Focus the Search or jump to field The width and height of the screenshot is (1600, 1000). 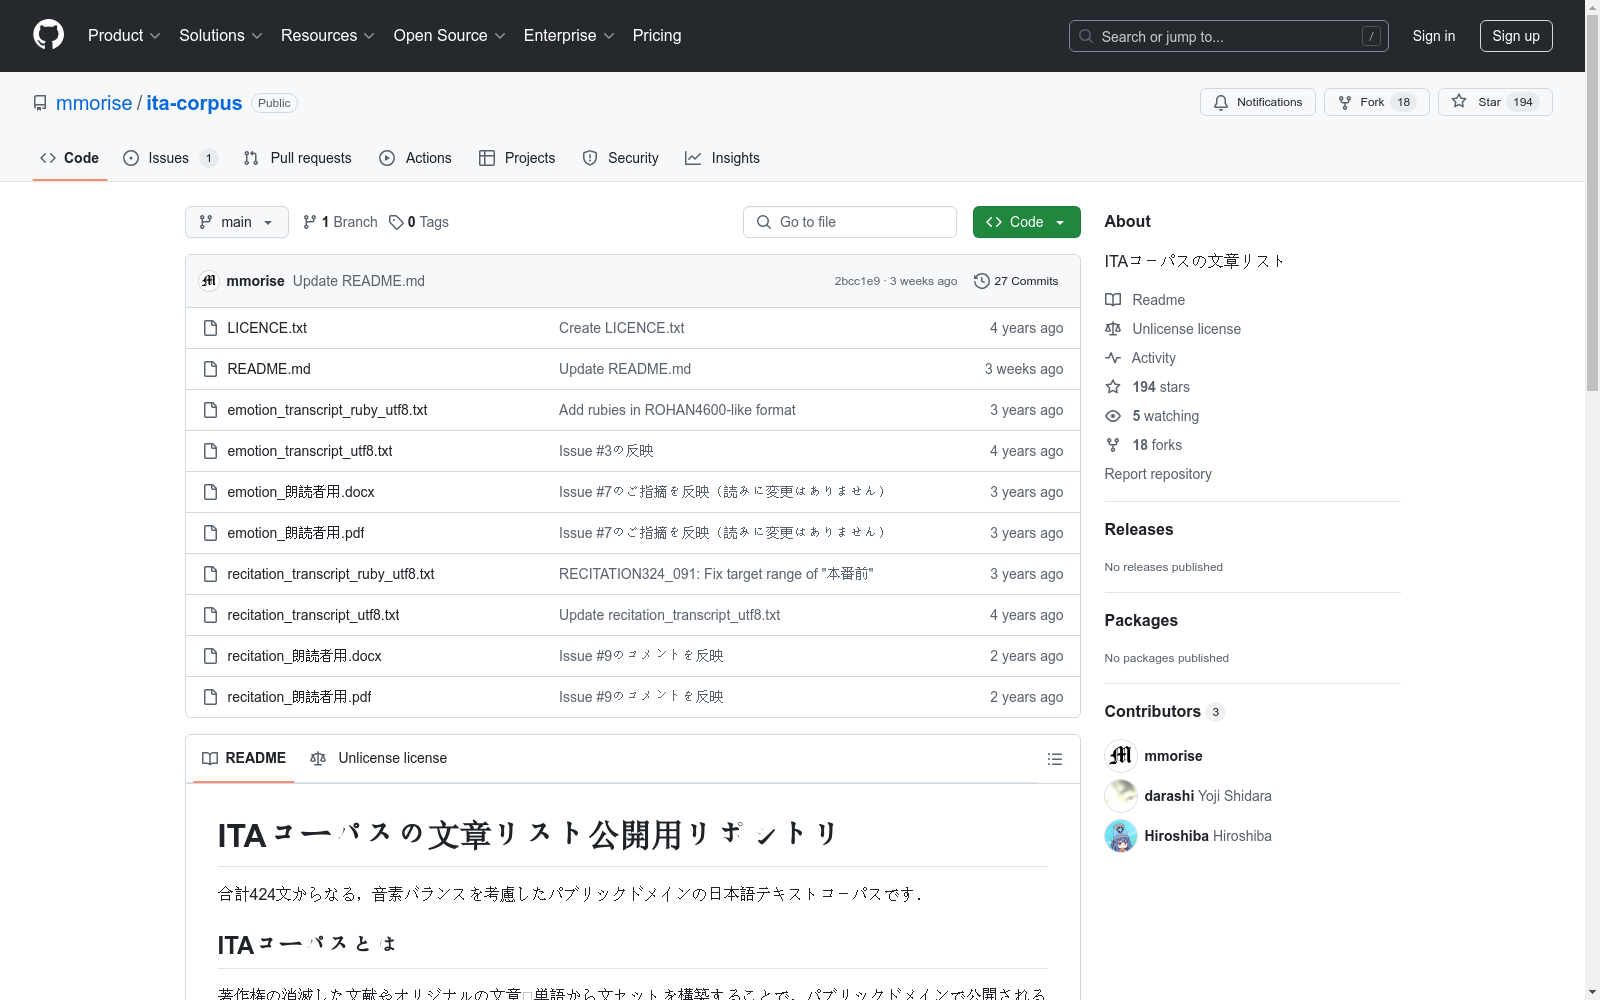pyautogui.click(x=1228, y=36)
